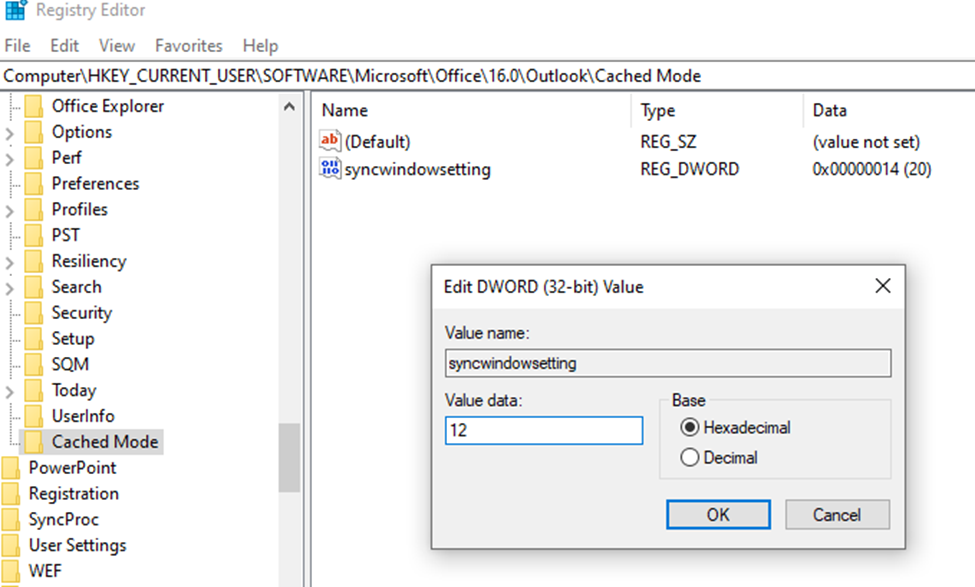Select the WEF folder icon
975x587 pixels.
(x=11, y=571)
